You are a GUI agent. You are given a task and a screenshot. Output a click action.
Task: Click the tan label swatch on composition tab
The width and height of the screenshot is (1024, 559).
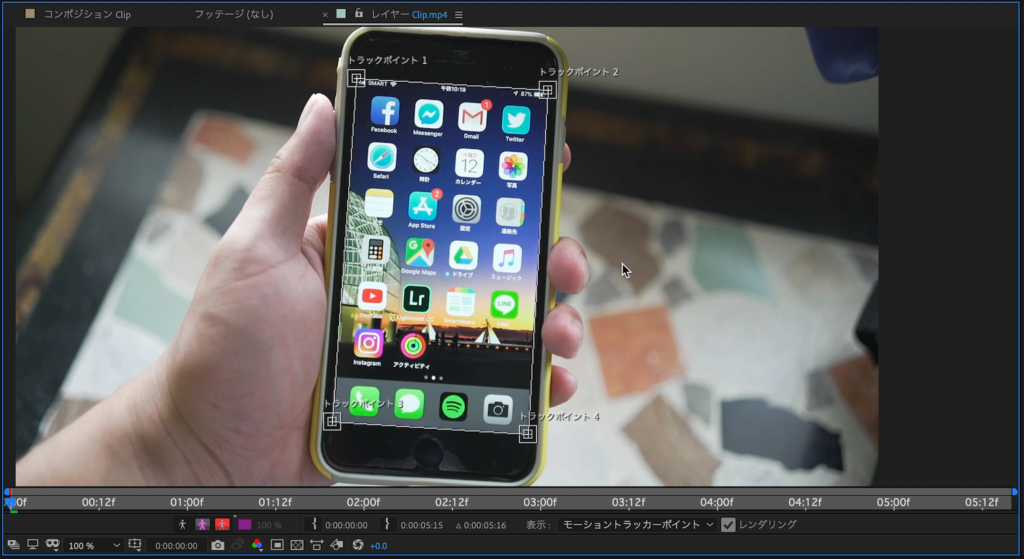coord(30,14)
